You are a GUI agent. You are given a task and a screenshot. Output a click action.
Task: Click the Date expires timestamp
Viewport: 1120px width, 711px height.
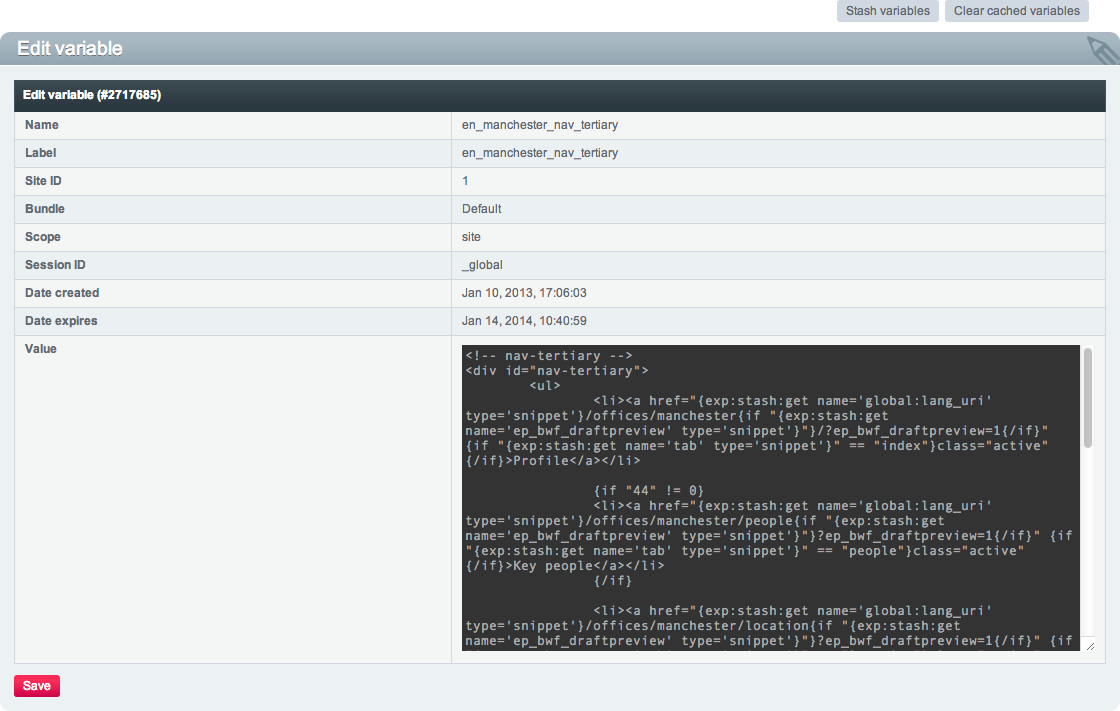click(523, 321)
